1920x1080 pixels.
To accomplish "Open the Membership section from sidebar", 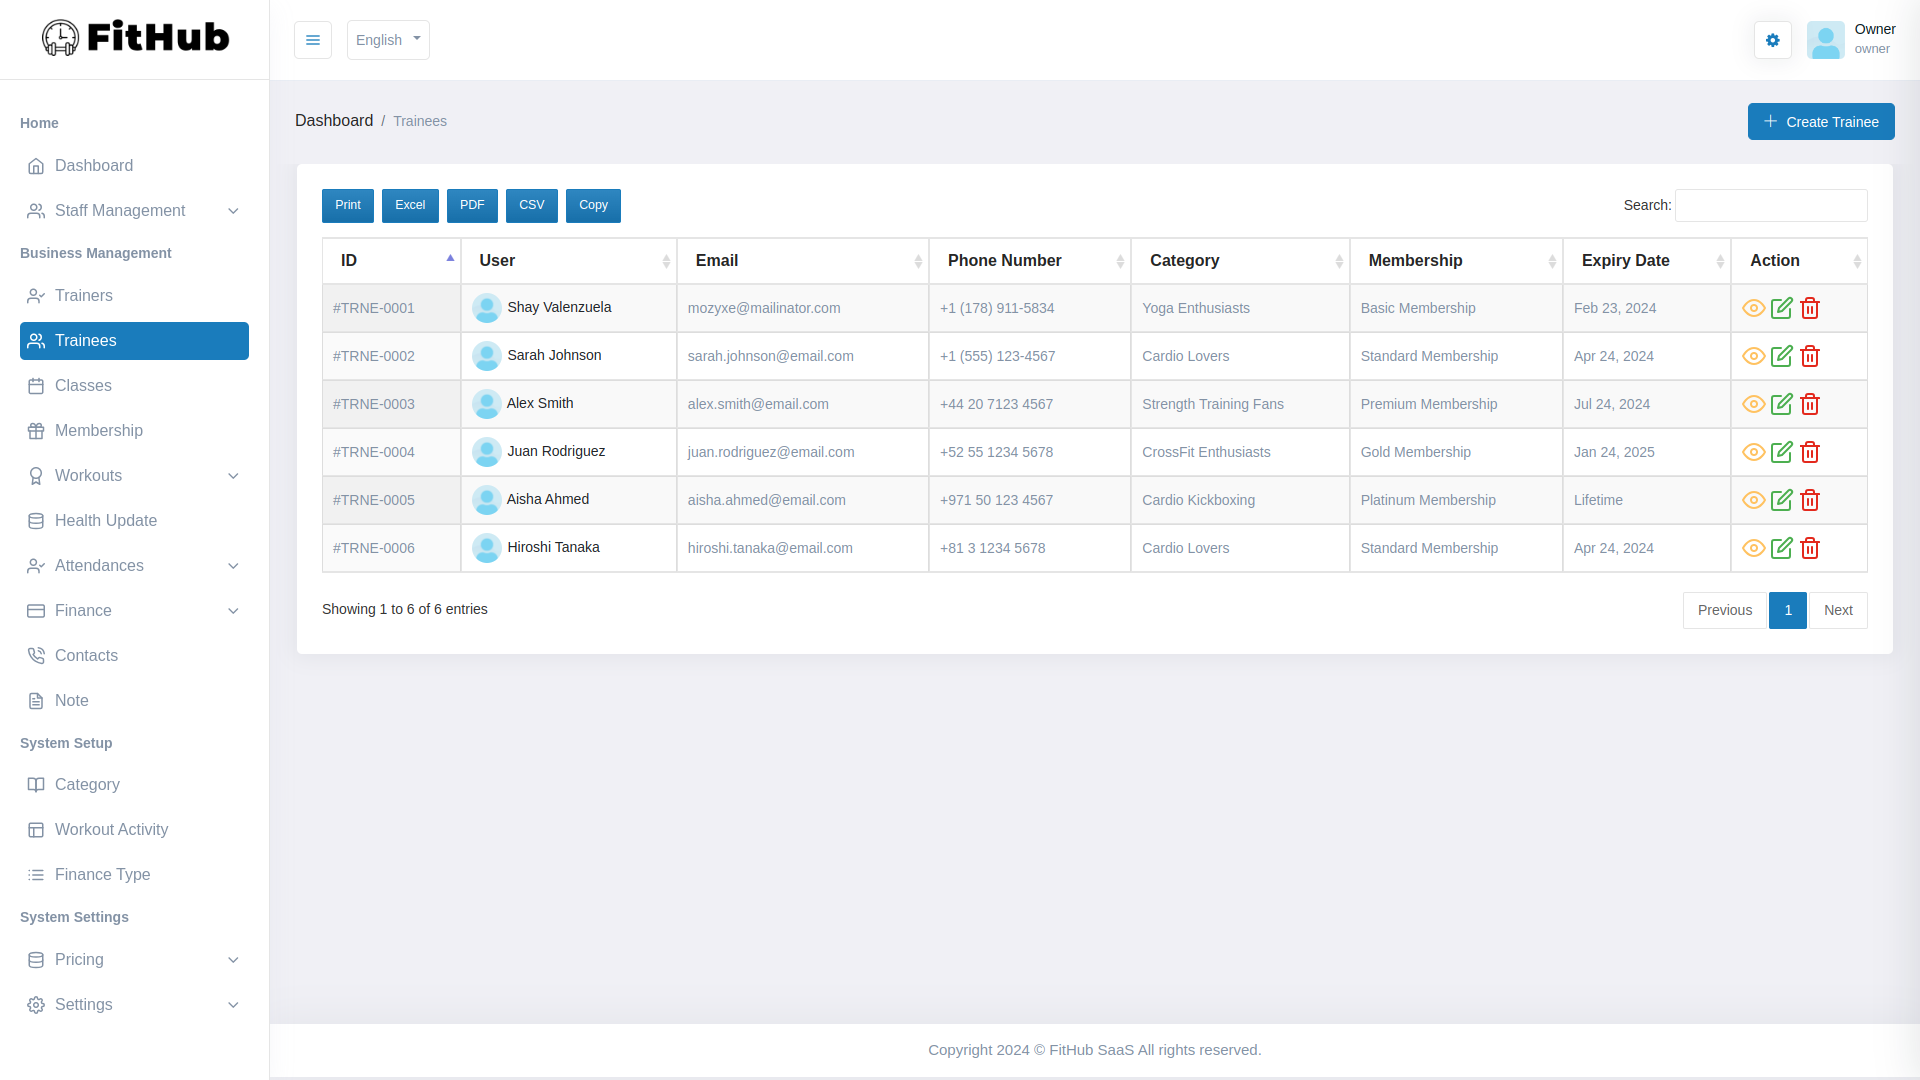I will pyautogui.click(x=99, y=430).
